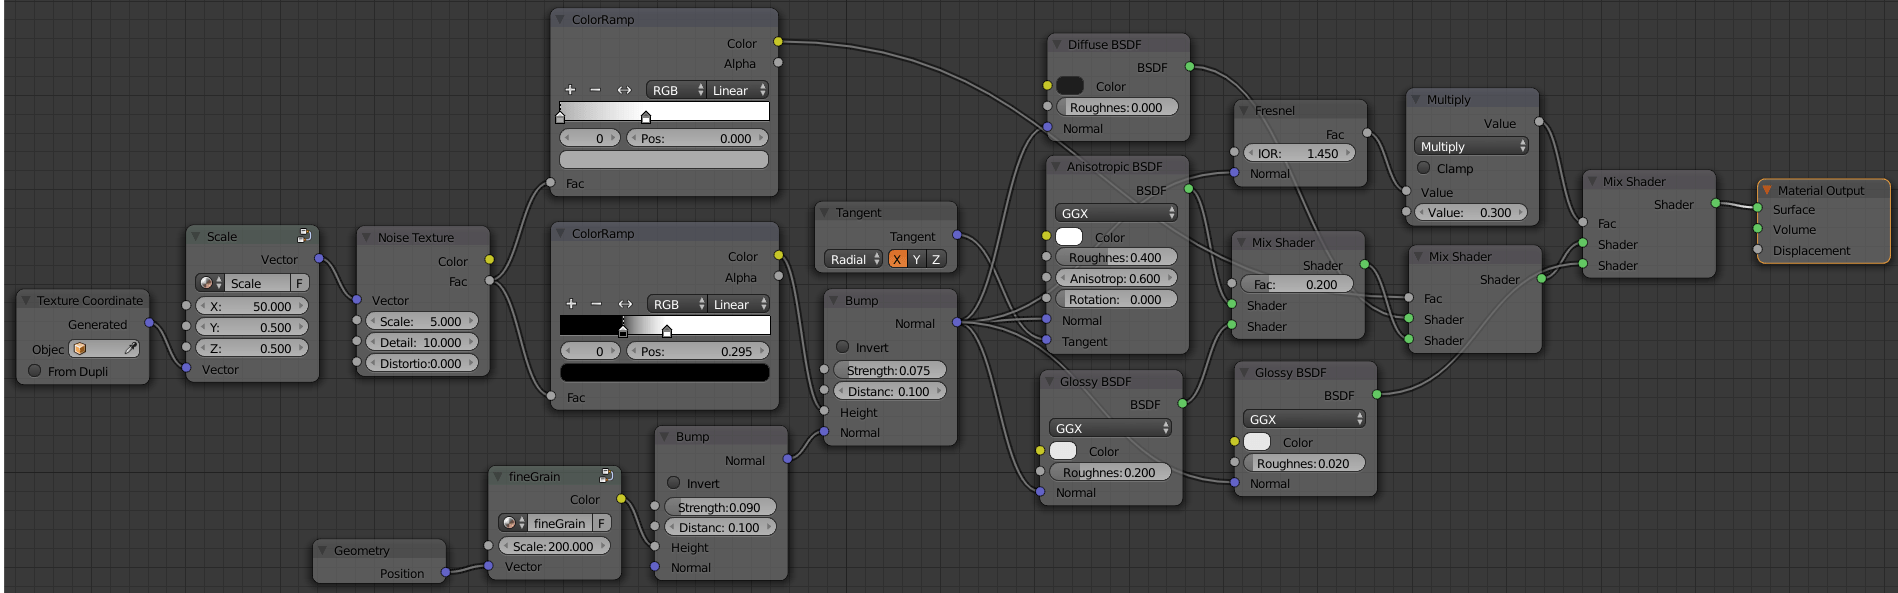
Task: Click the Pos 0.295 field in bottom ColorRamp
Action: tap(698, 351)
